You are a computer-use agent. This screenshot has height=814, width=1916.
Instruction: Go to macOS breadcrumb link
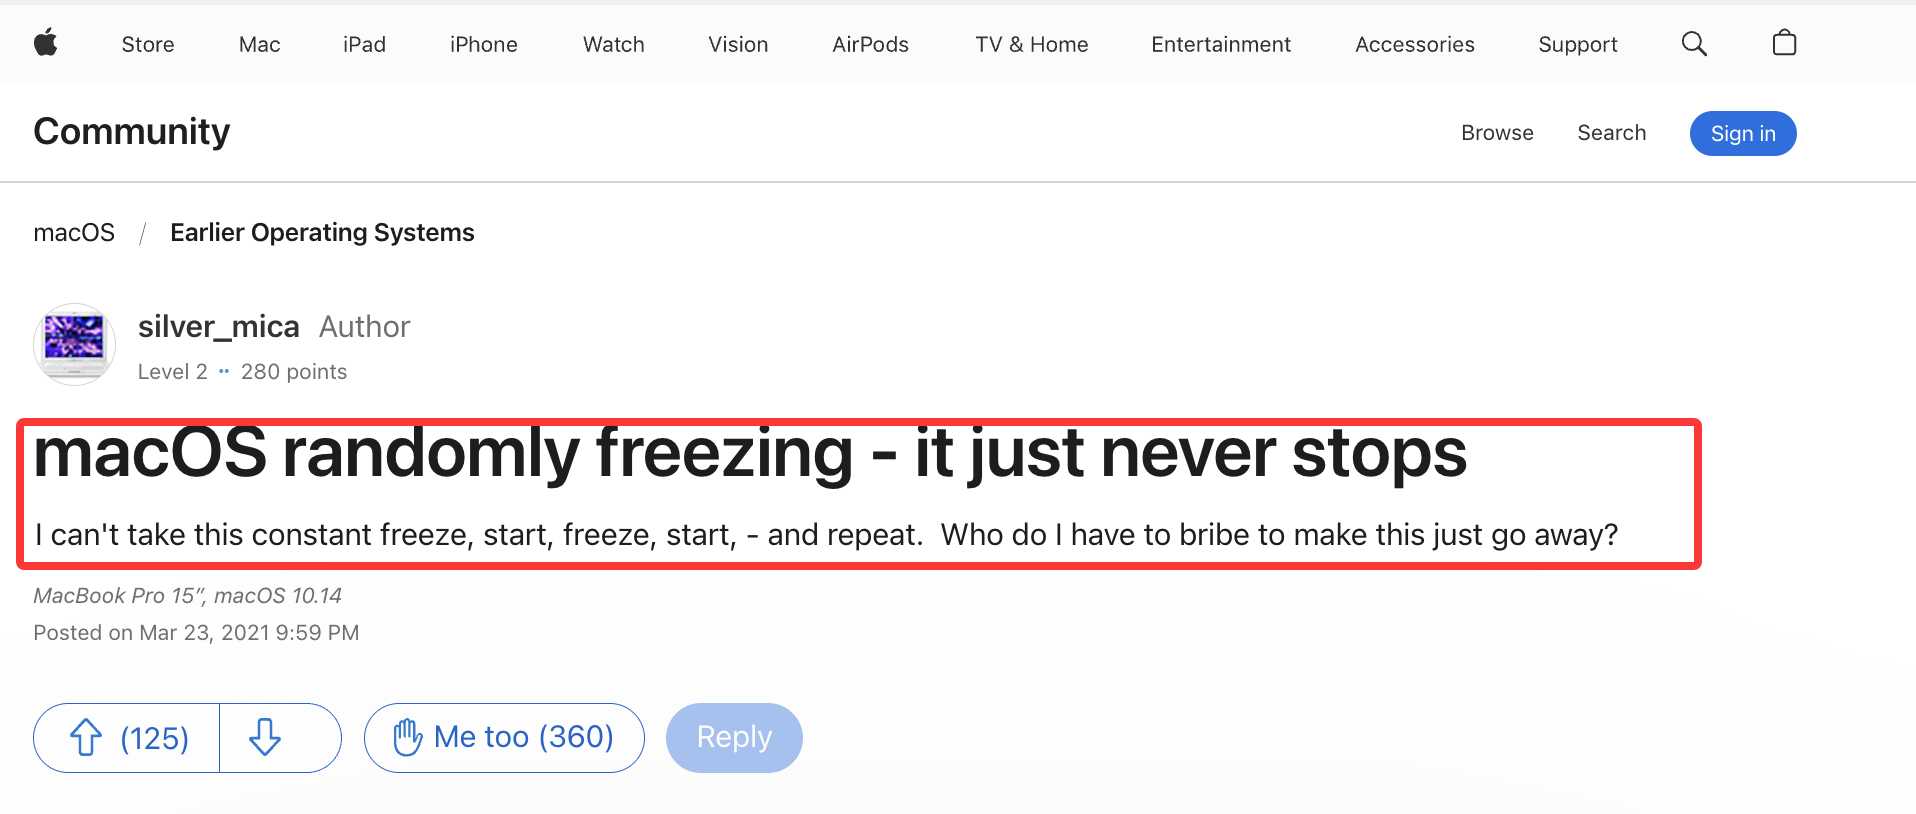(x=74, y=233)
